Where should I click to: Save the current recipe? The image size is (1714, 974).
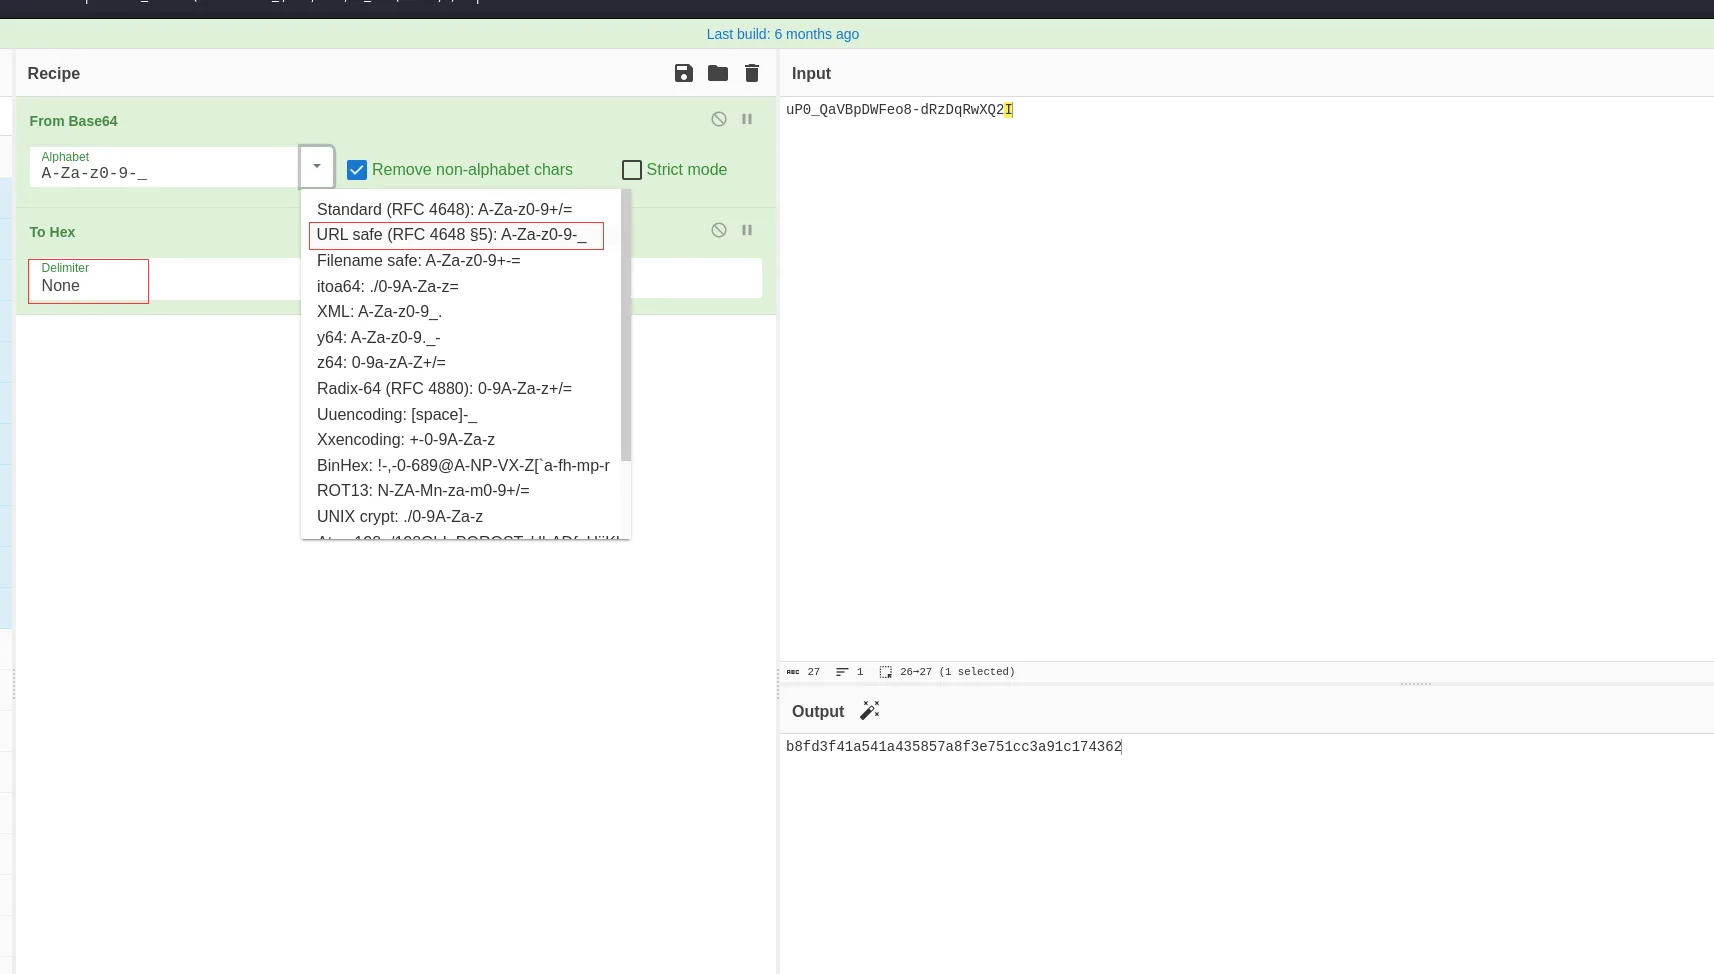point(684,73)
